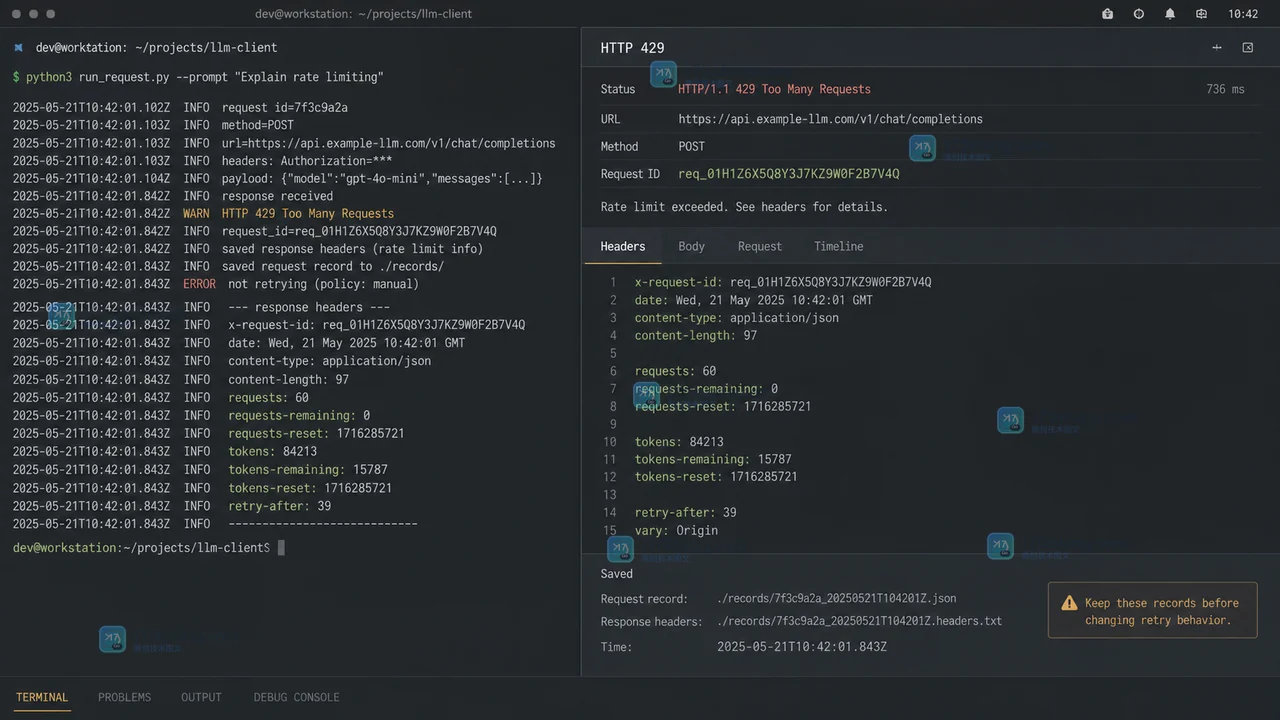Select the Timeline tab

click(838, 246)
